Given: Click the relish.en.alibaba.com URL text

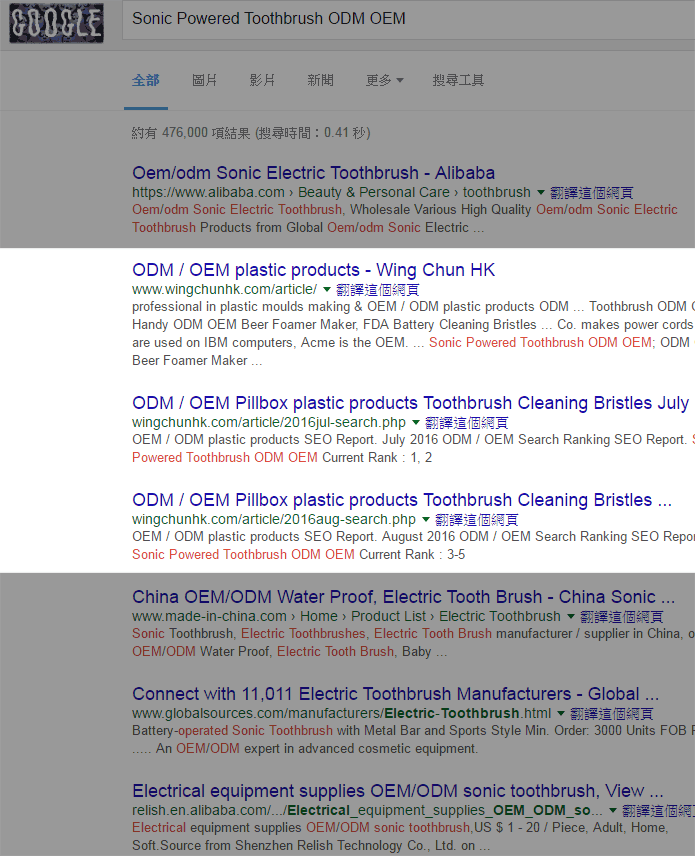Looking at the screenshot, I should pos(367,811).
